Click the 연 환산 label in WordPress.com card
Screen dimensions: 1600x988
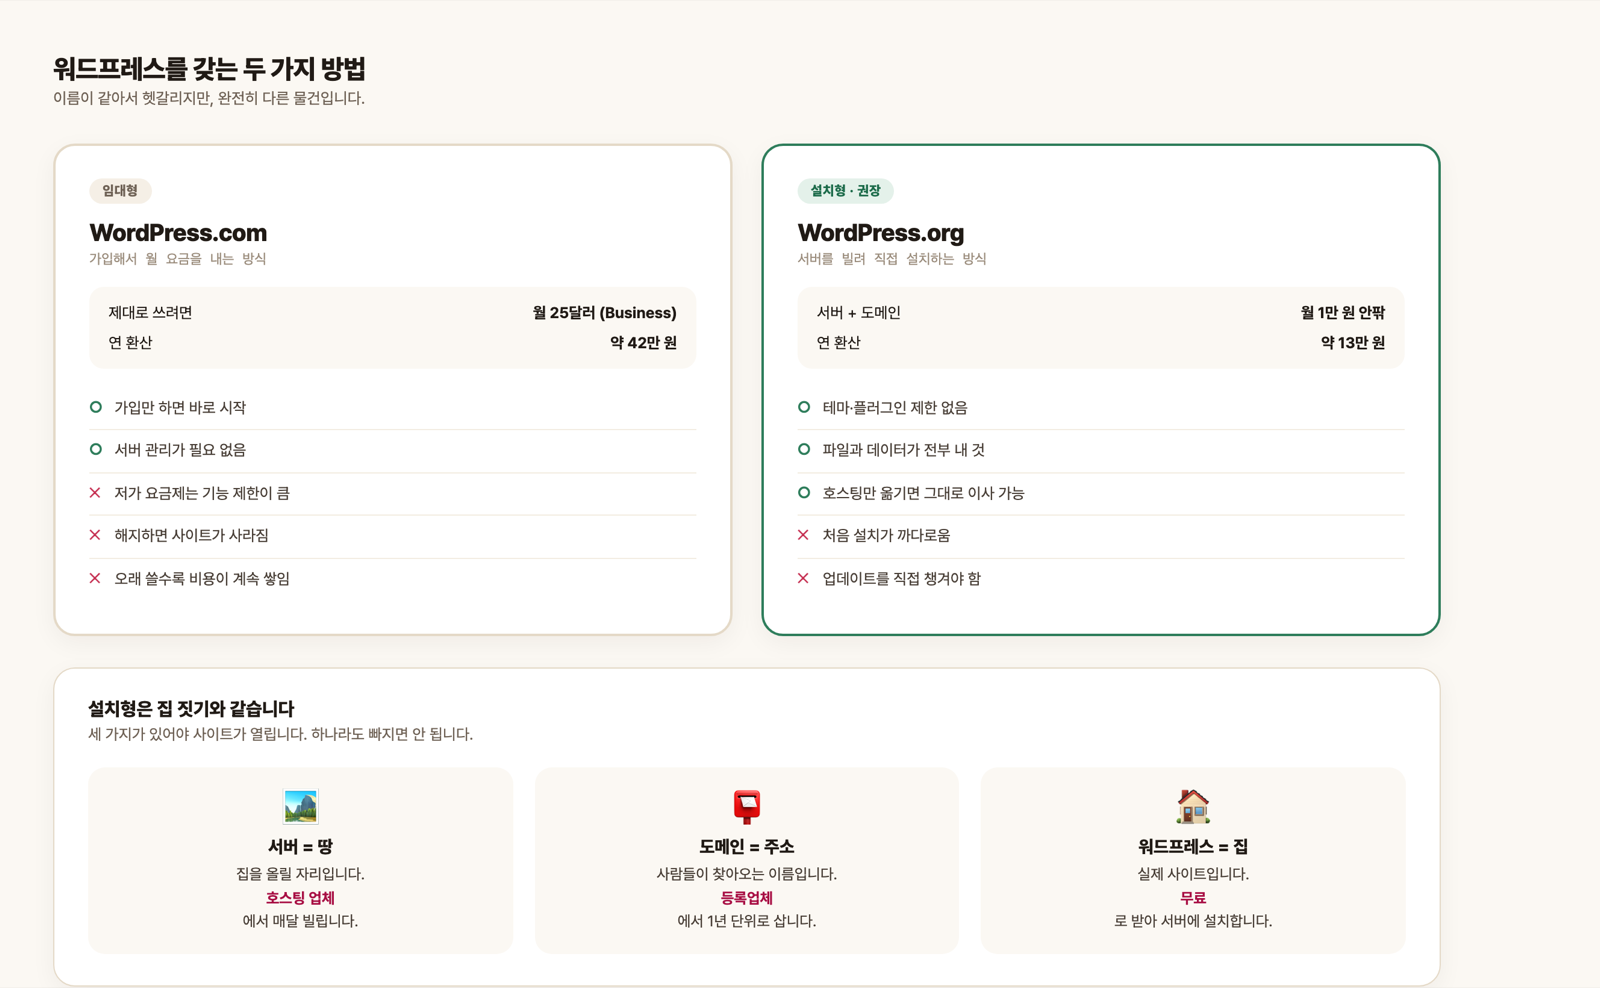point(130,343)
